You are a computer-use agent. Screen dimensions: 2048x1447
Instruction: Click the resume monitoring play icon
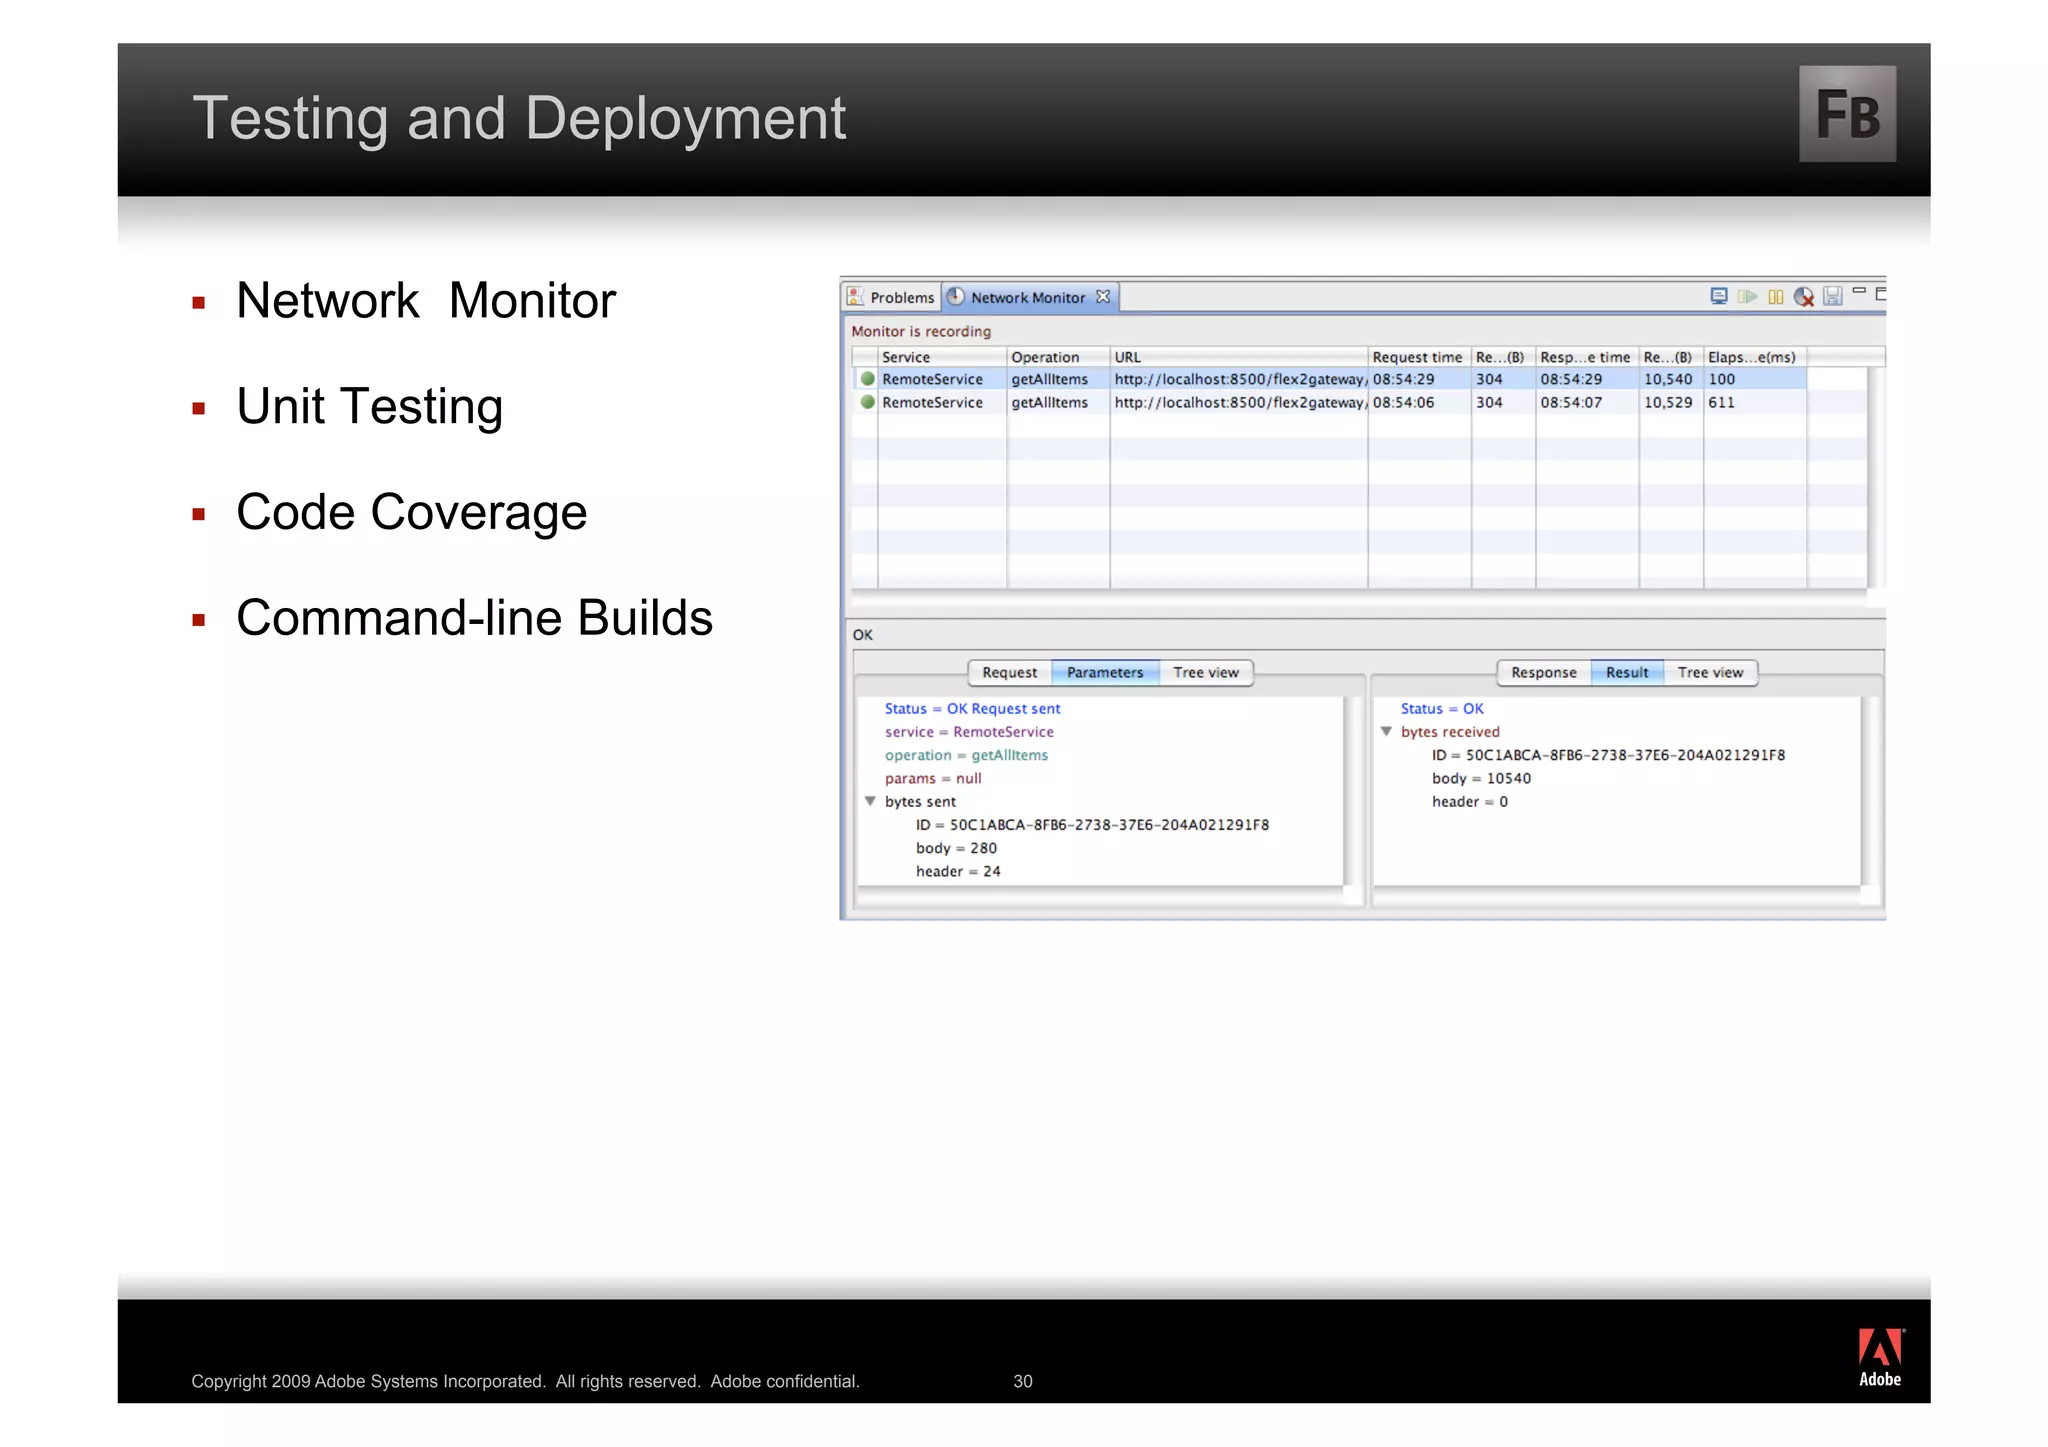pos(1747,296)
